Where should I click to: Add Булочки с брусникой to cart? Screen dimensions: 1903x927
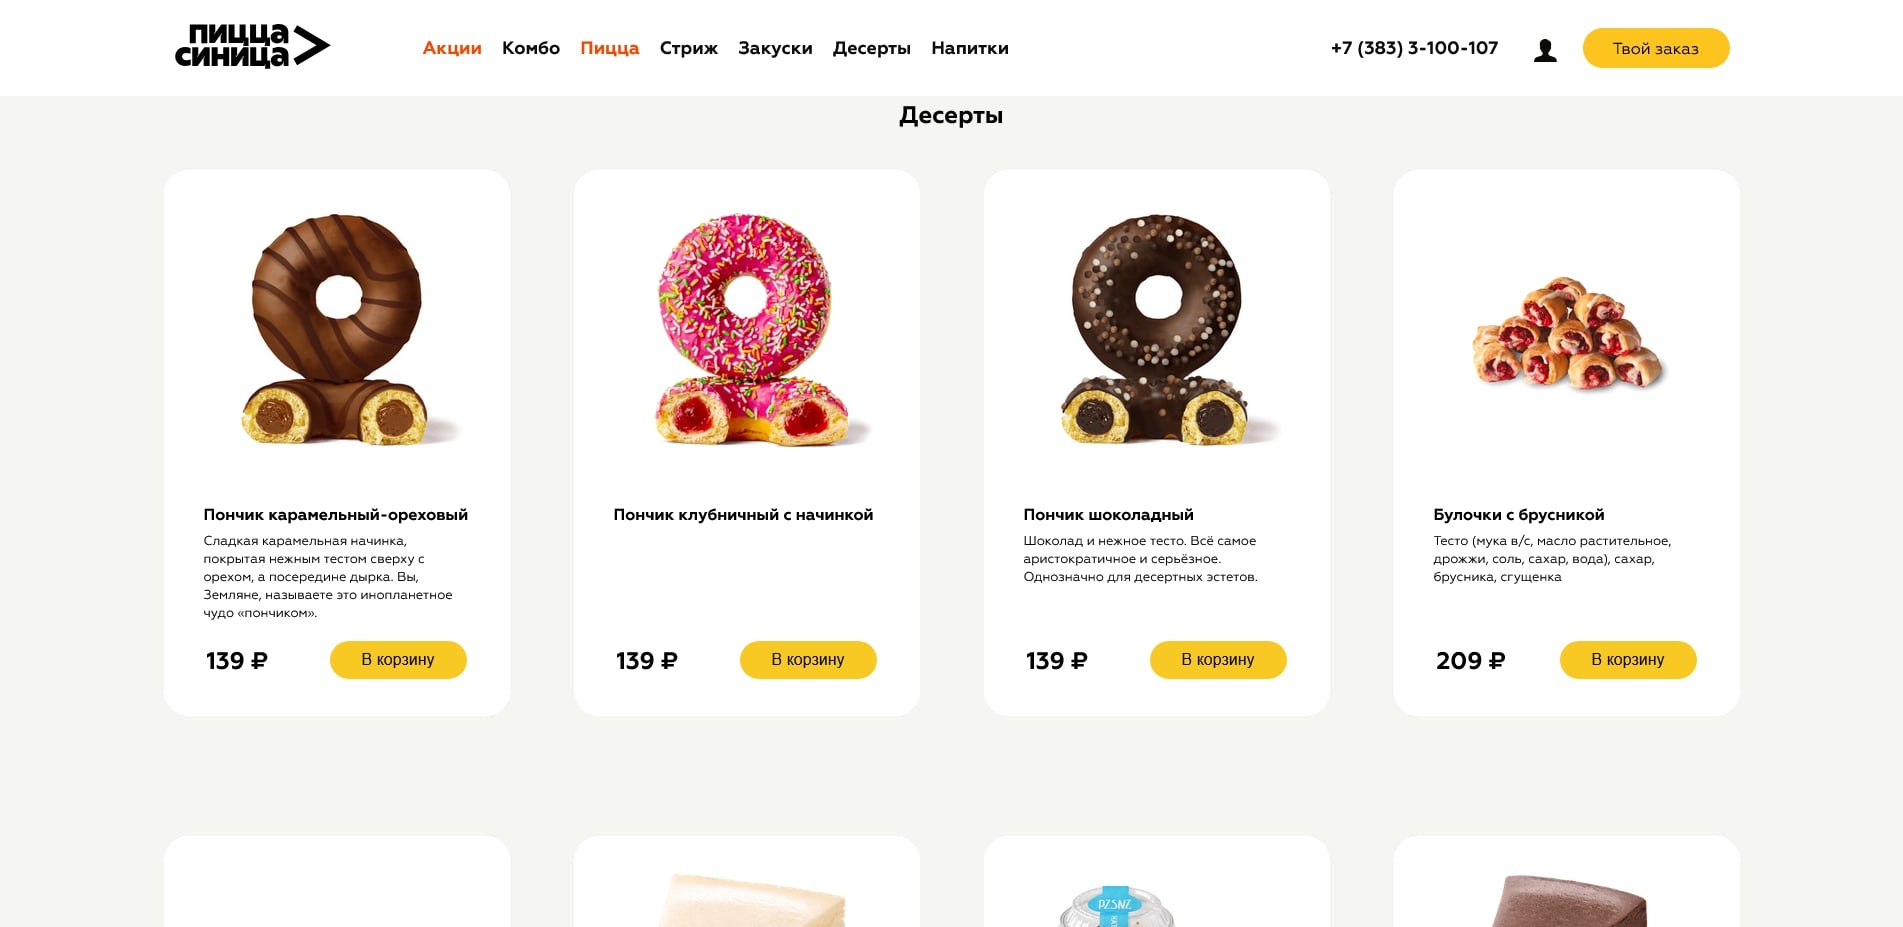(x=1628, y=660)
